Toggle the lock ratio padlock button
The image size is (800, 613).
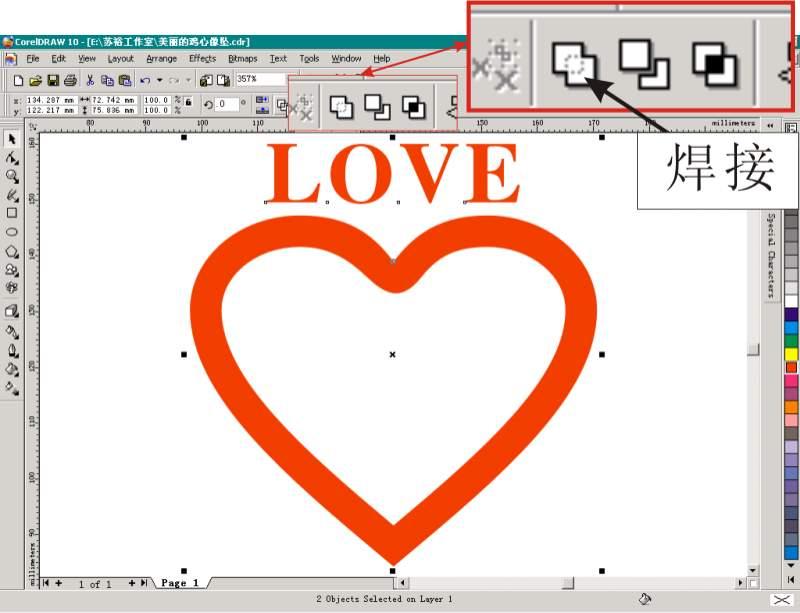(x=189, y=104)
